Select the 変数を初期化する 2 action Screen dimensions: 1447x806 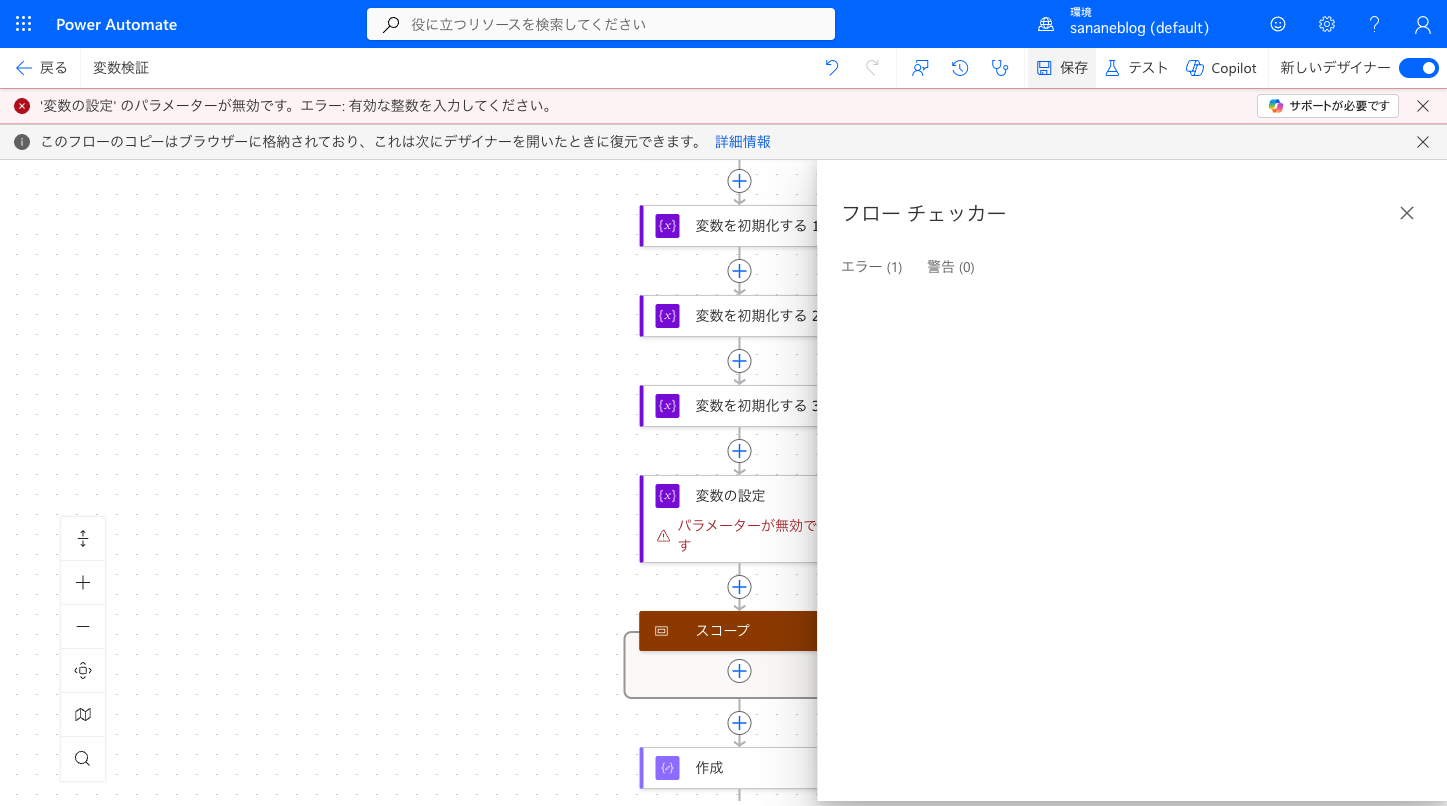point(729,315)
